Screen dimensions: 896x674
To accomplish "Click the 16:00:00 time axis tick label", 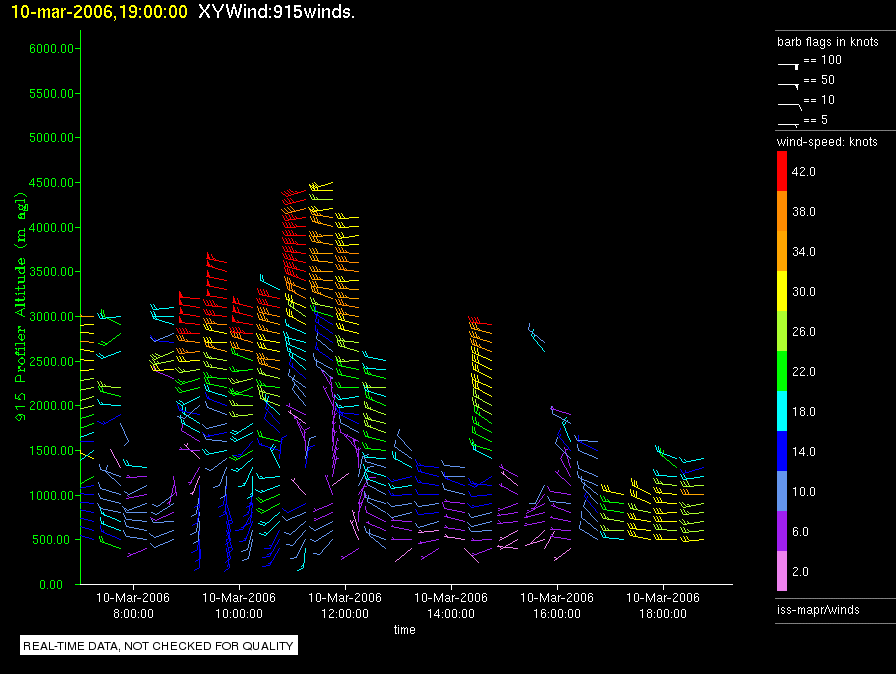I will click(557, 604).
